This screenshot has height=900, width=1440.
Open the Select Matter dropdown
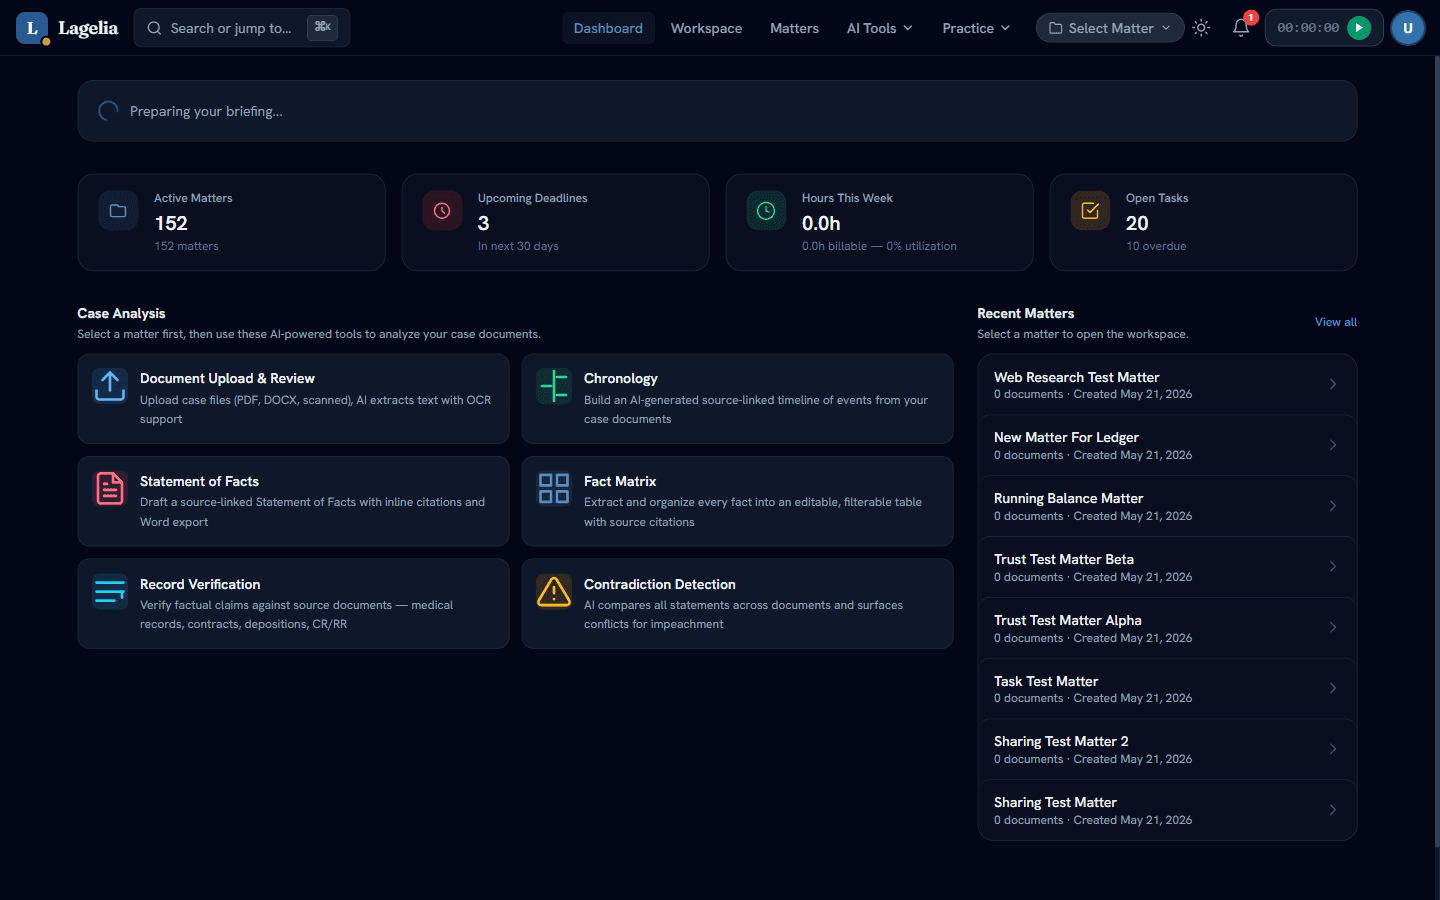(1110, 28)
